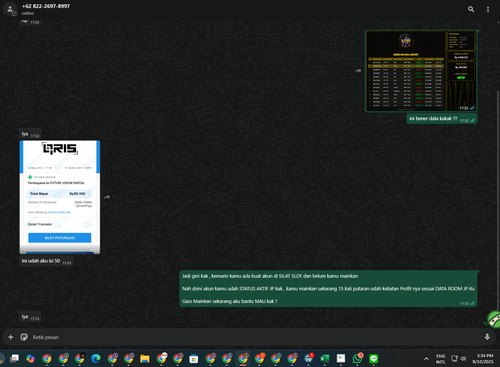Viewport: 500px width, 367px height.
Task: Open the three-dot chat menu
Action: pyautogui.click(x=488, y=9)
